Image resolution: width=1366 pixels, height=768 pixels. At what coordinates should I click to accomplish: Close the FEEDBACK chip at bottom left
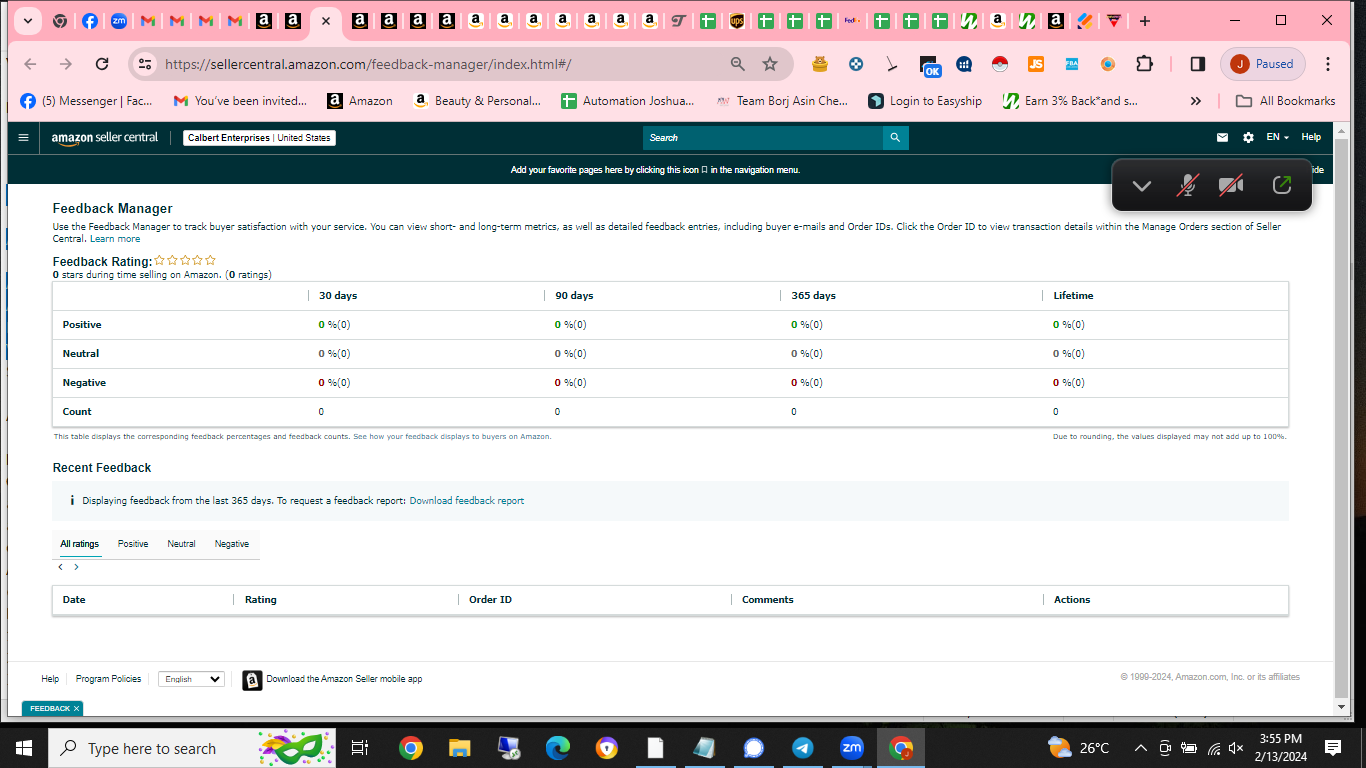77,709
